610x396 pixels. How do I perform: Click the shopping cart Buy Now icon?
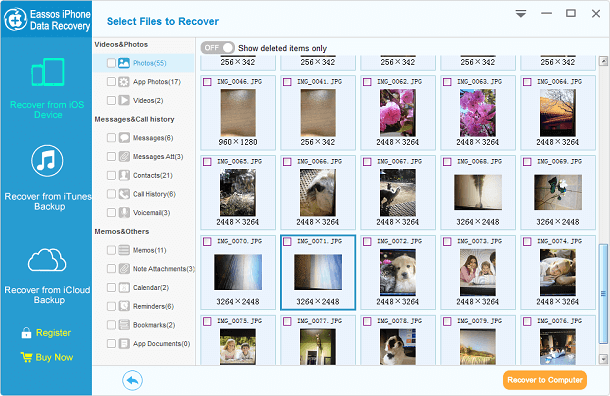(26, 357)
